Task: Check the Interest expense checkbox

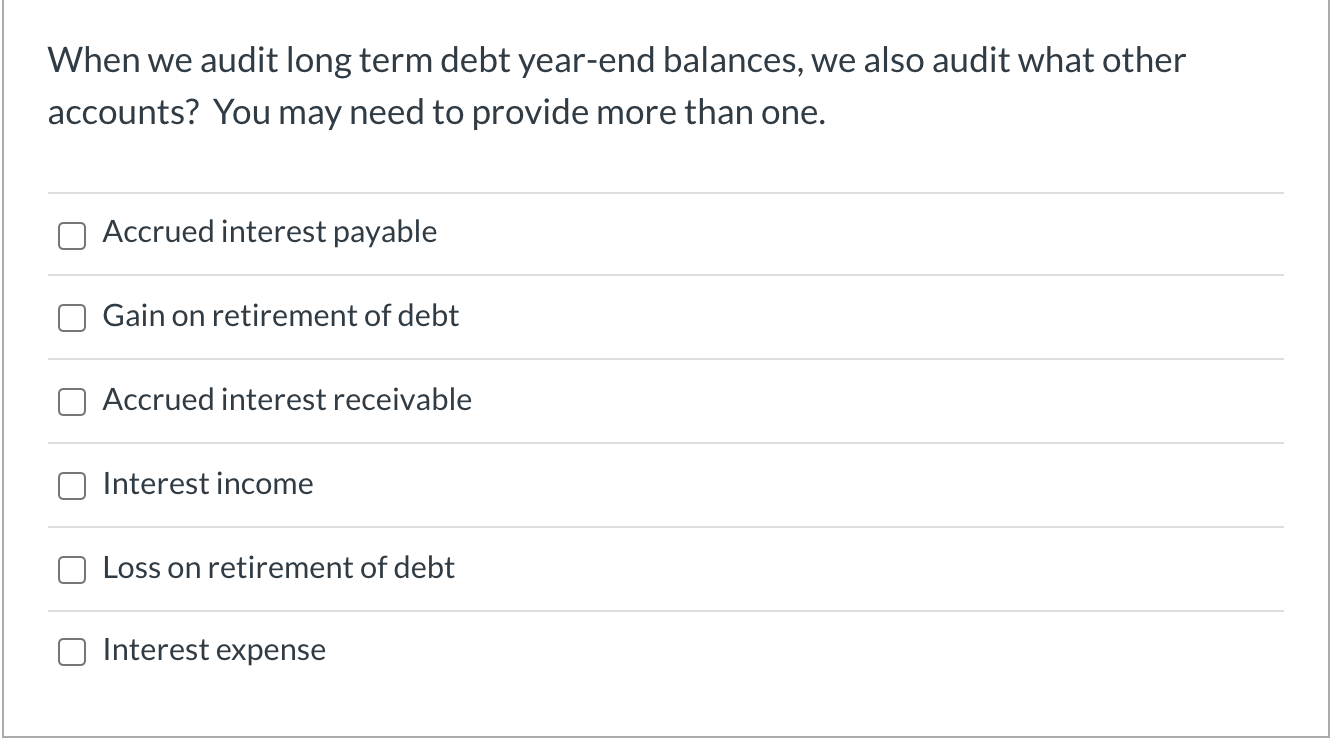Action: 71,652
